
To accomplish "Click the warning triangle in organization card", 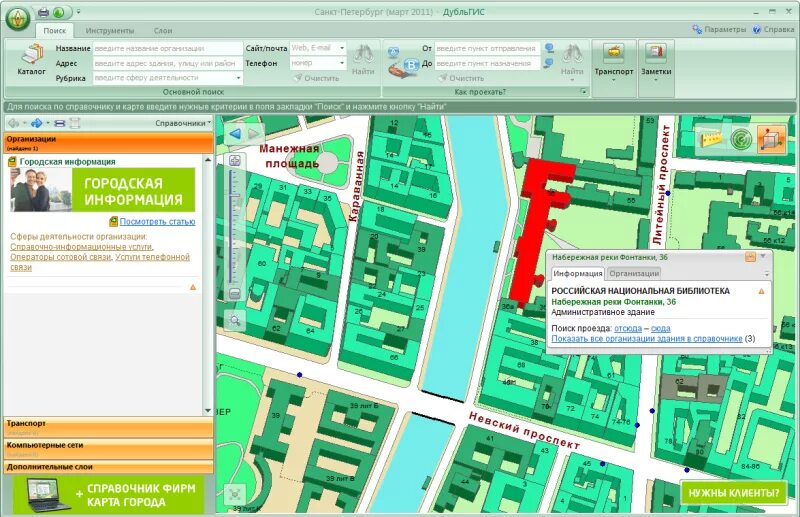I will coord(193,287).
